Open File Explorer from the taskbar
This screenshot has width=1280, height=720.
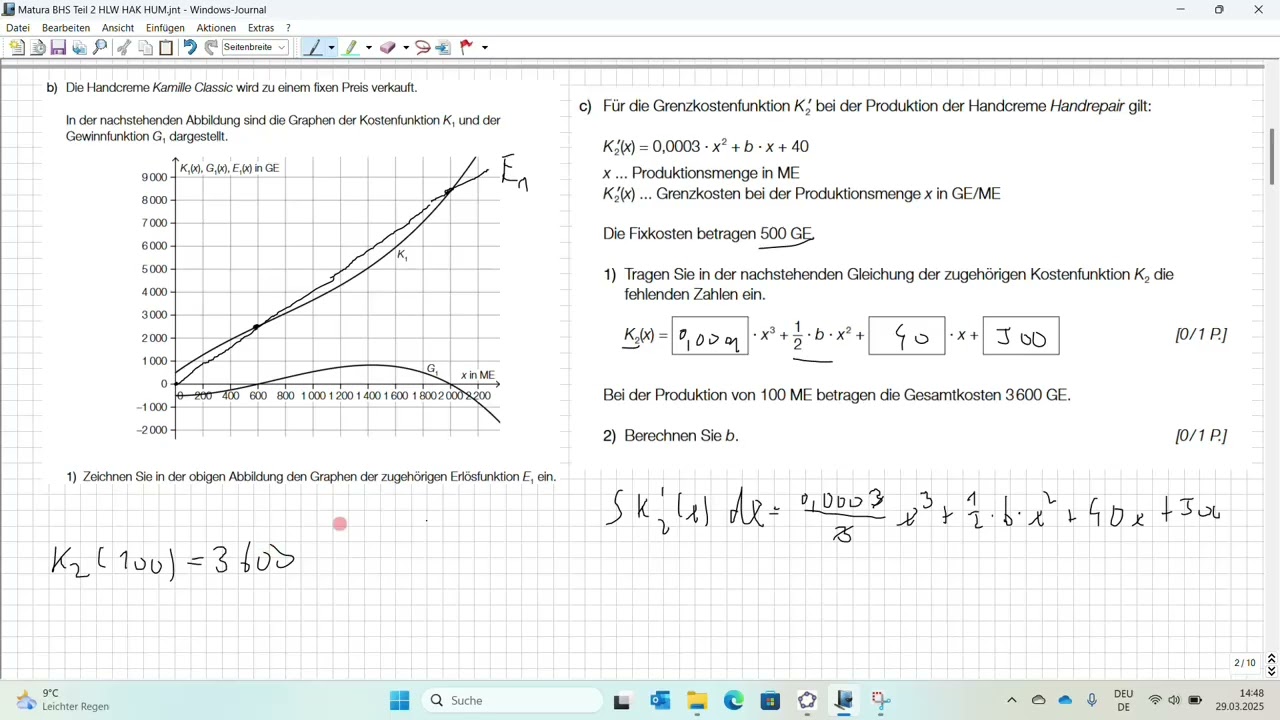697,700
